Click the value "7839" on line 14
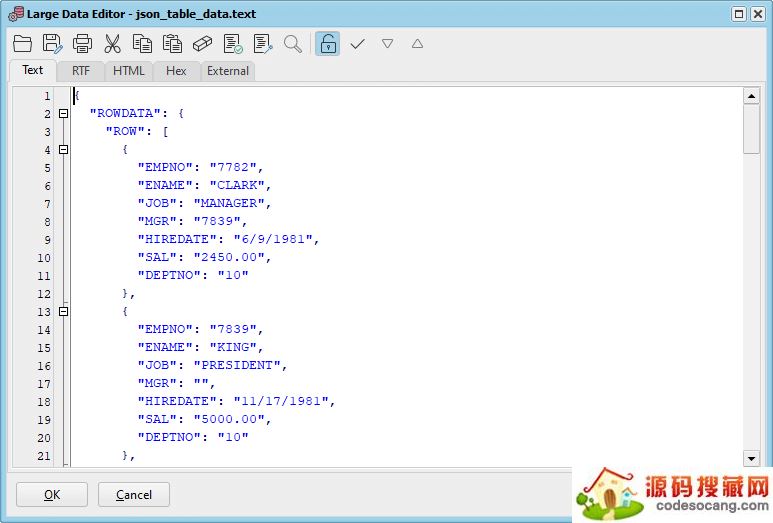Screen dimensions: 773x523 click(x=233, y=329)
